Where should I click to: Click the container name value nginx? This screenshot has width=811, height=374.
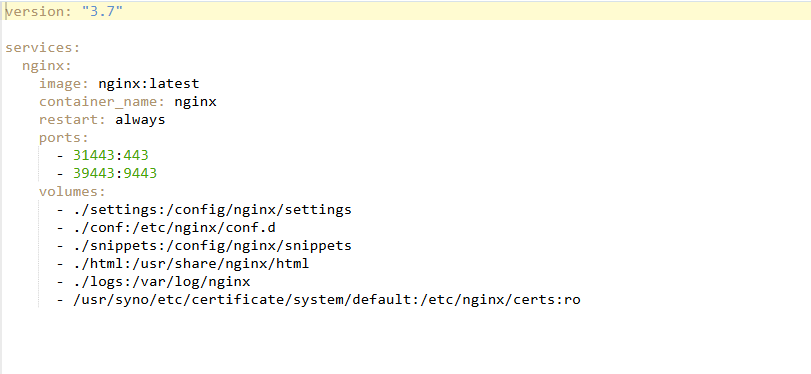(195, 101)
